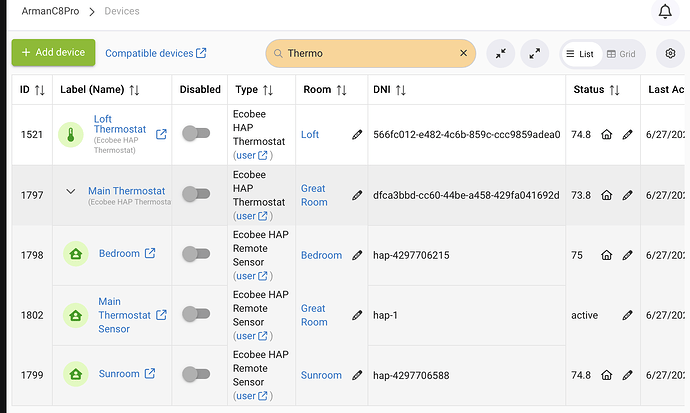The image size is (690, 413).
Task: Open the Bedroom device label link
Action: tap(119, 253)
